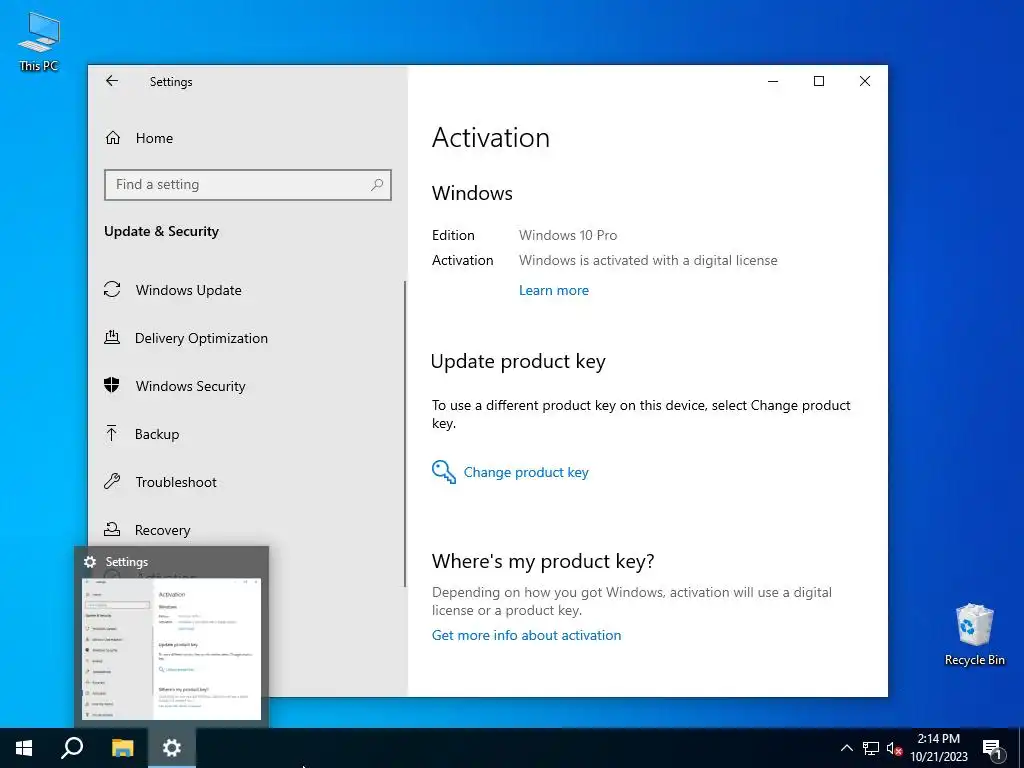The width and height of the screenshot is (1024, 768).
Task: Select the Recycle Bin desktop icon
Action: tap(974, 635)
